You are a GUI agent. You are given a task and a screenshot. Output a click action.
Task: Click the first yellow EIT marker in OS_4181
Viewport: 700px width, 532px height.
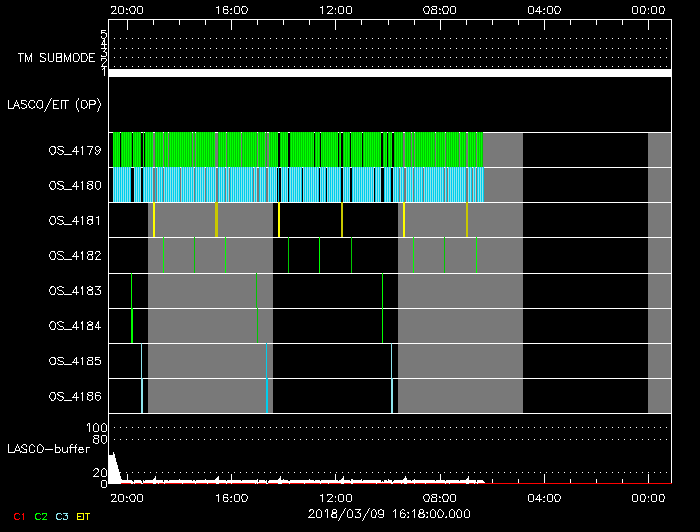click(154, 220)
